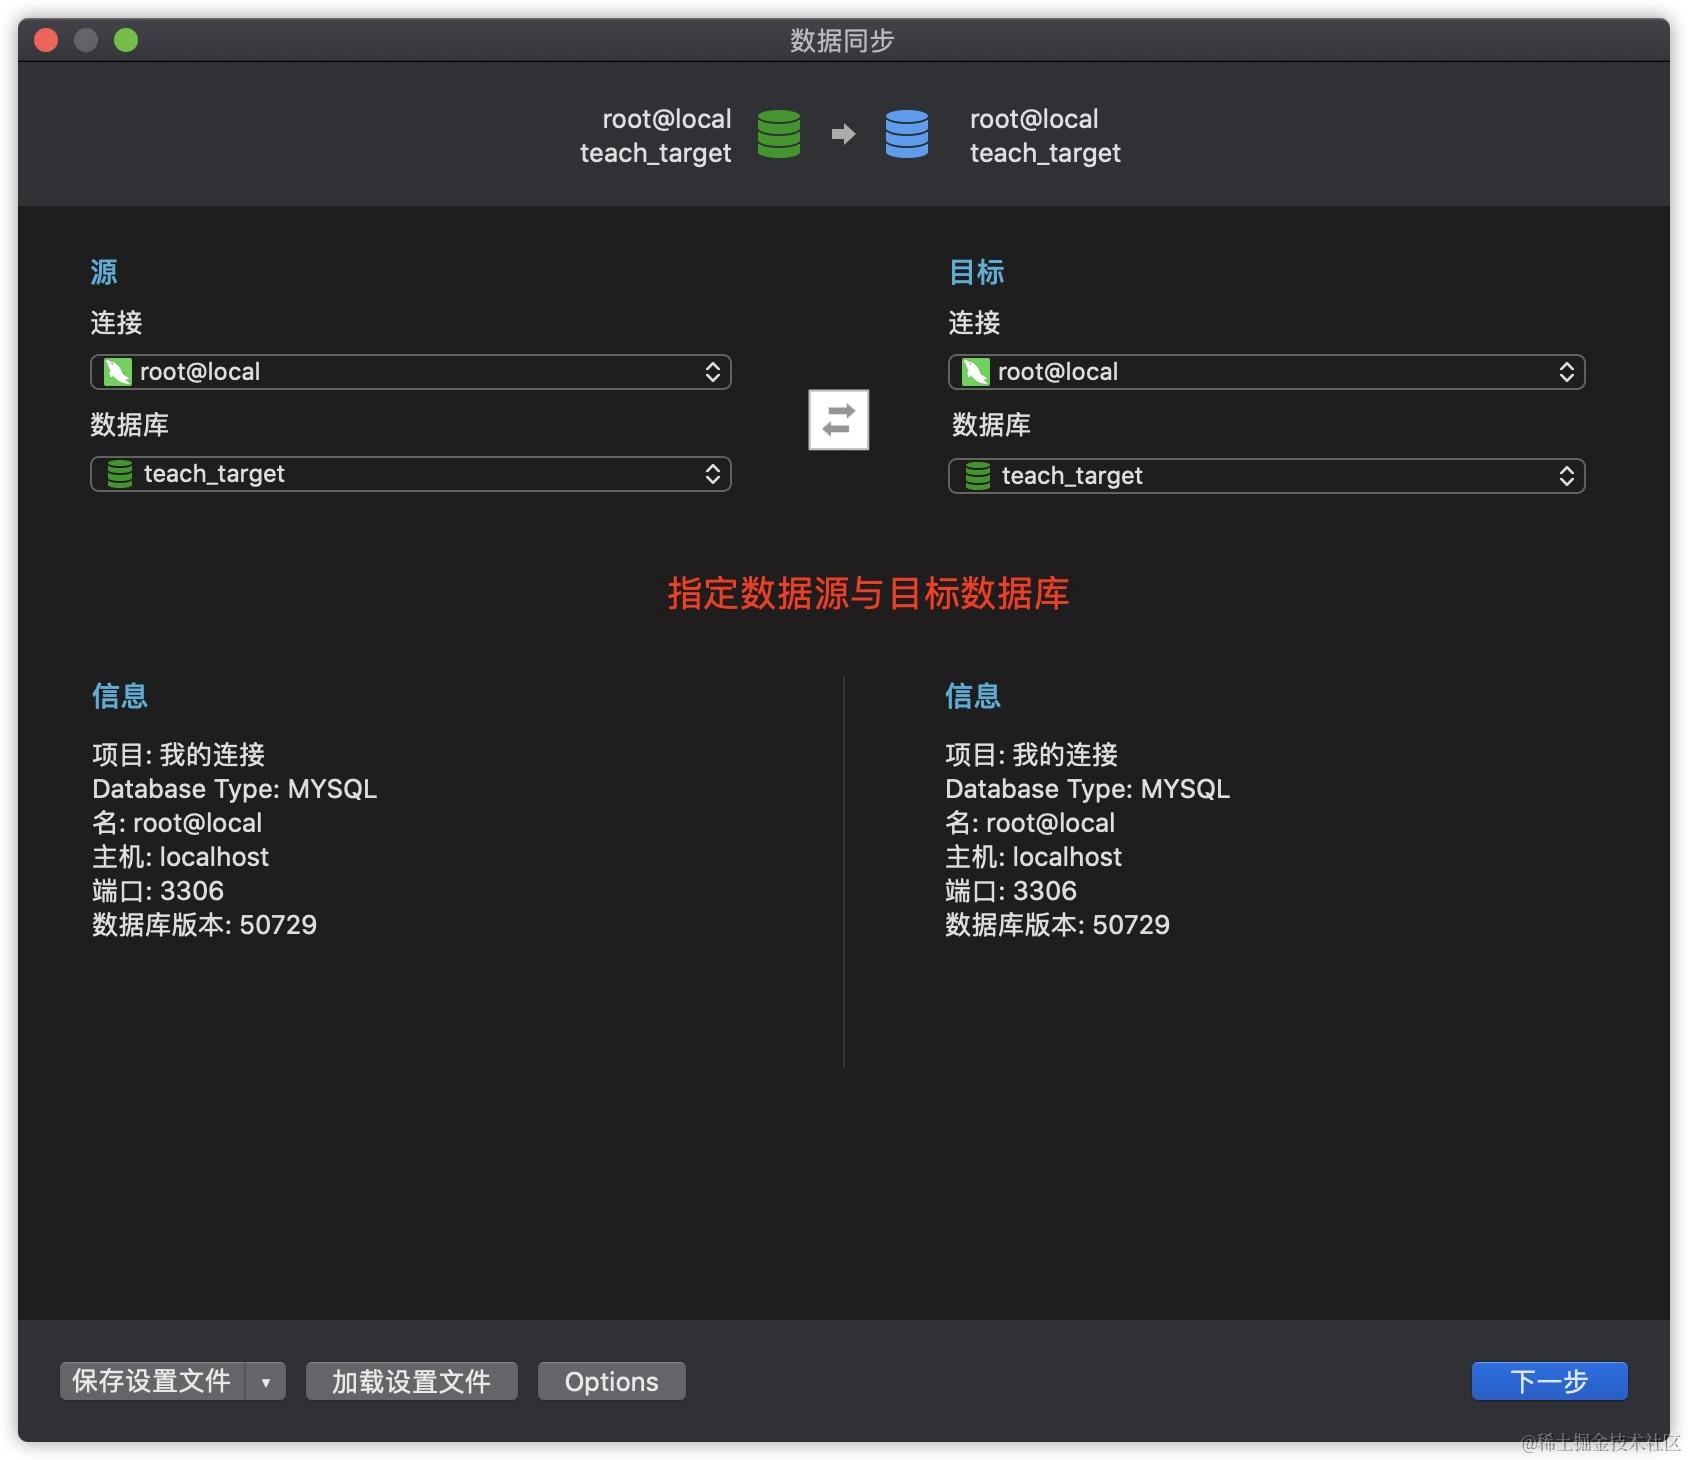Open the target 连接 dropdown
Screen dimensions: 1688x1460
coord(1266,372)
